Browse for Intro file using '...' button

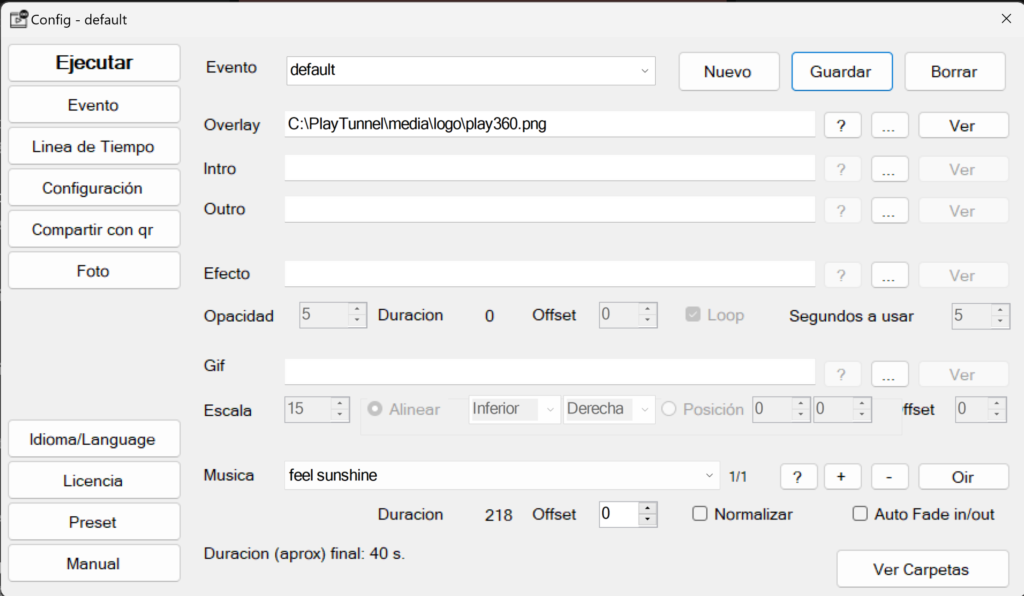coord(889,170)
